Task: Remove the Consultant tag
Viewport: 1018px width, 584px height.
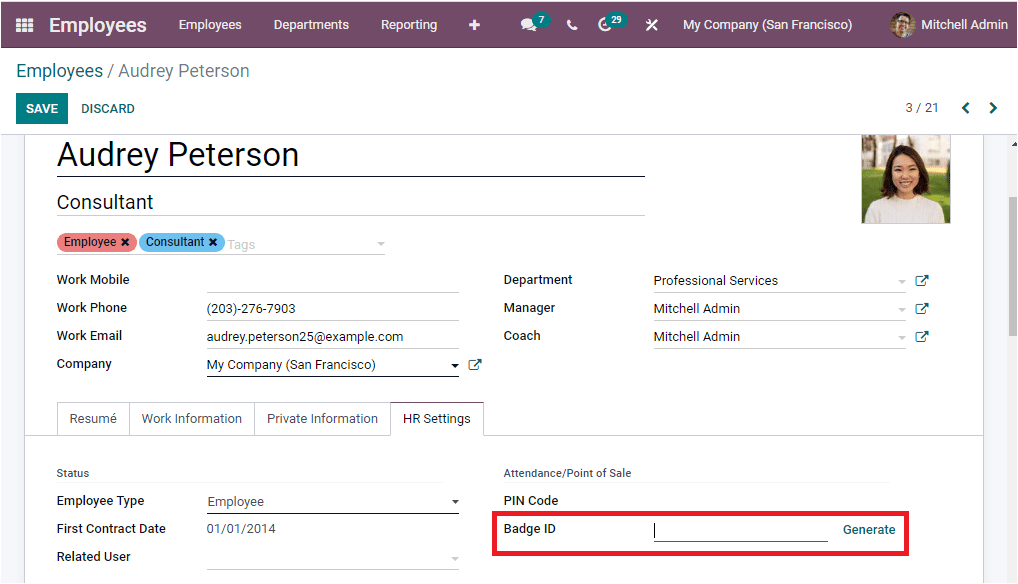Action: pos(210,241)
